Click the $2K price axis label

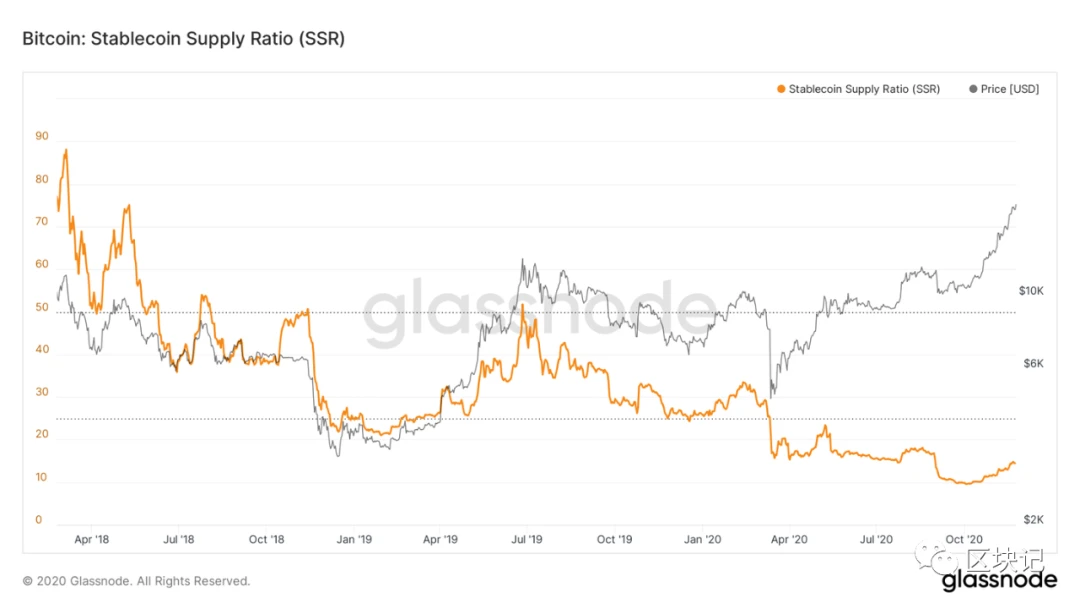(x=1033, y=520)
